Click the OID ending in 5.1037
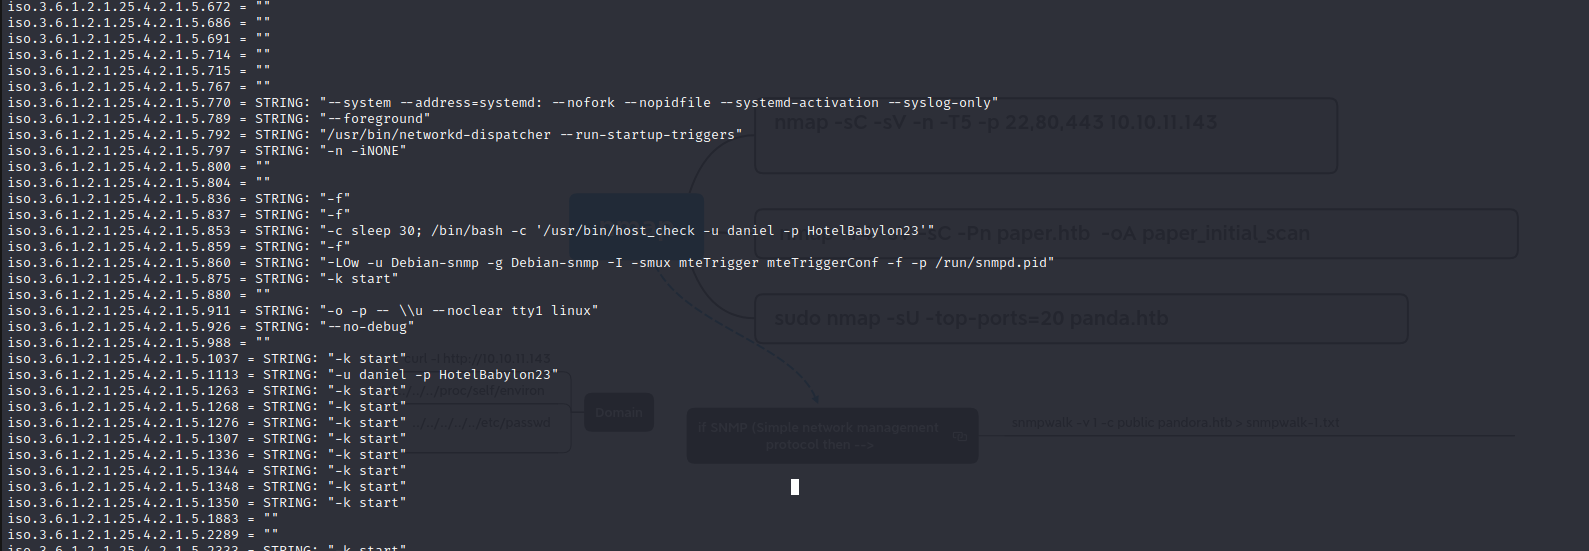The image size is (1589, 551). tap(123, 359)
